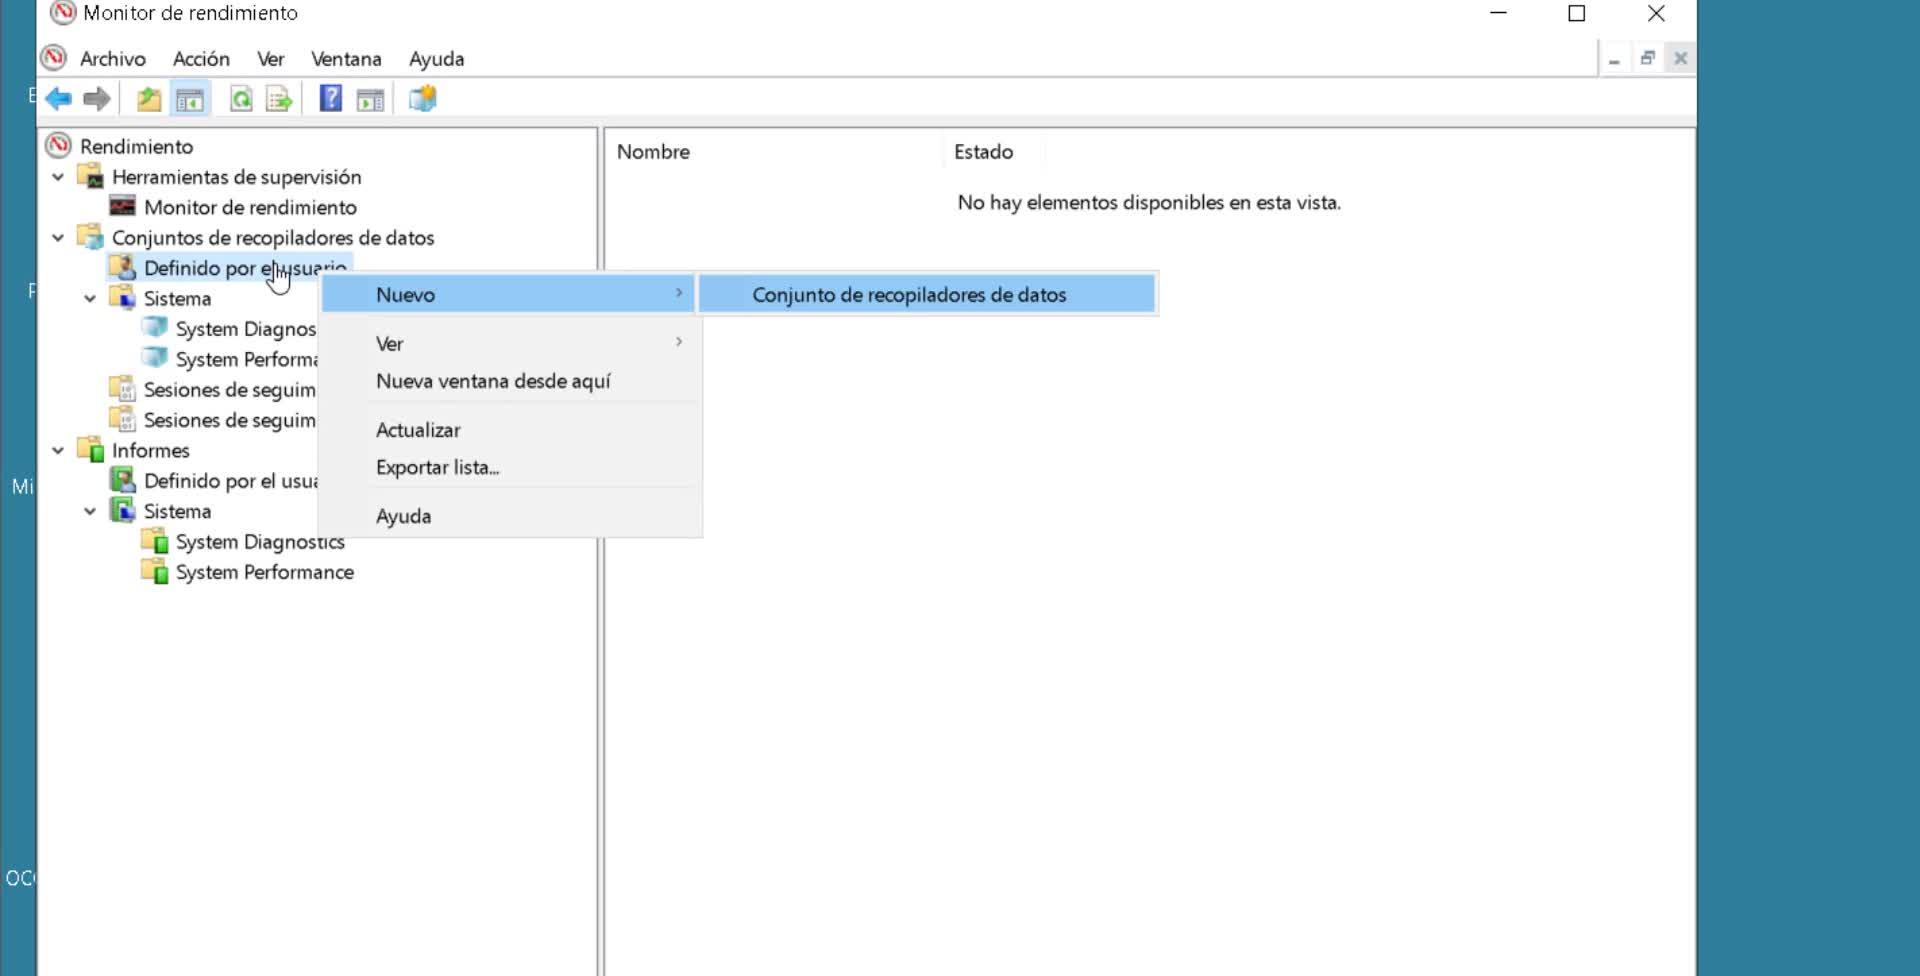
Task: Select the Informes tree label
Action: (150, 450)
